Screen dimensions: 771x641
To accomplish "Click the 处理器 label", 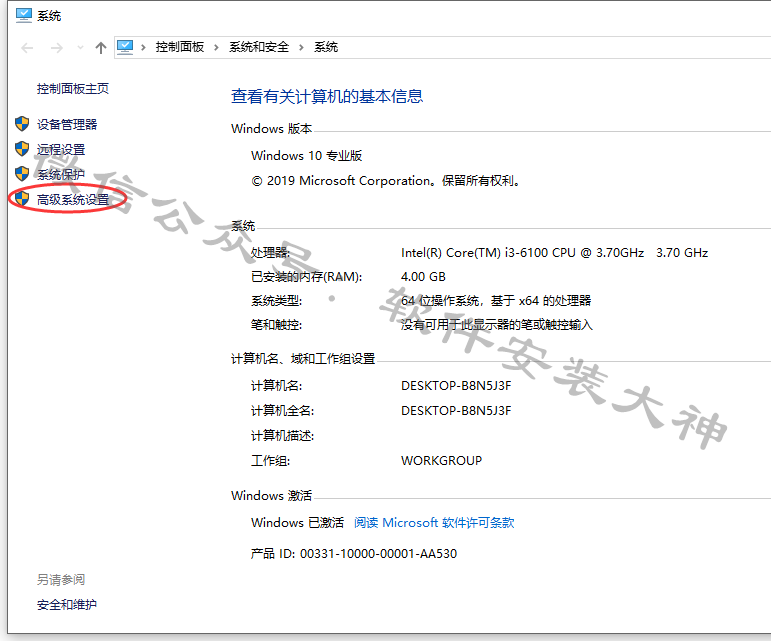I will (270, 253).
